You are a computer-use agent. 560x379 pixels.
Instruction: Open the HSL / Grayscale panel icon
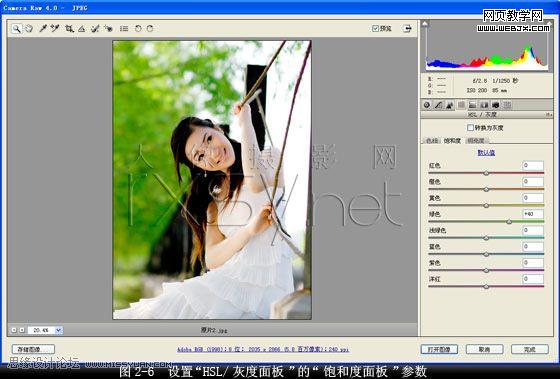(x=461, y=105)
